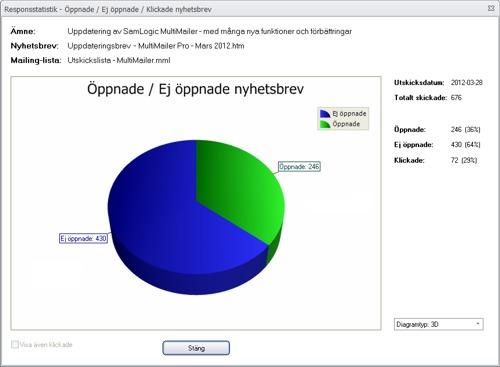Click the Utskicksdatum label
Image resolution: width=500 pixels, height=367 pixels.
coord(419,83)
